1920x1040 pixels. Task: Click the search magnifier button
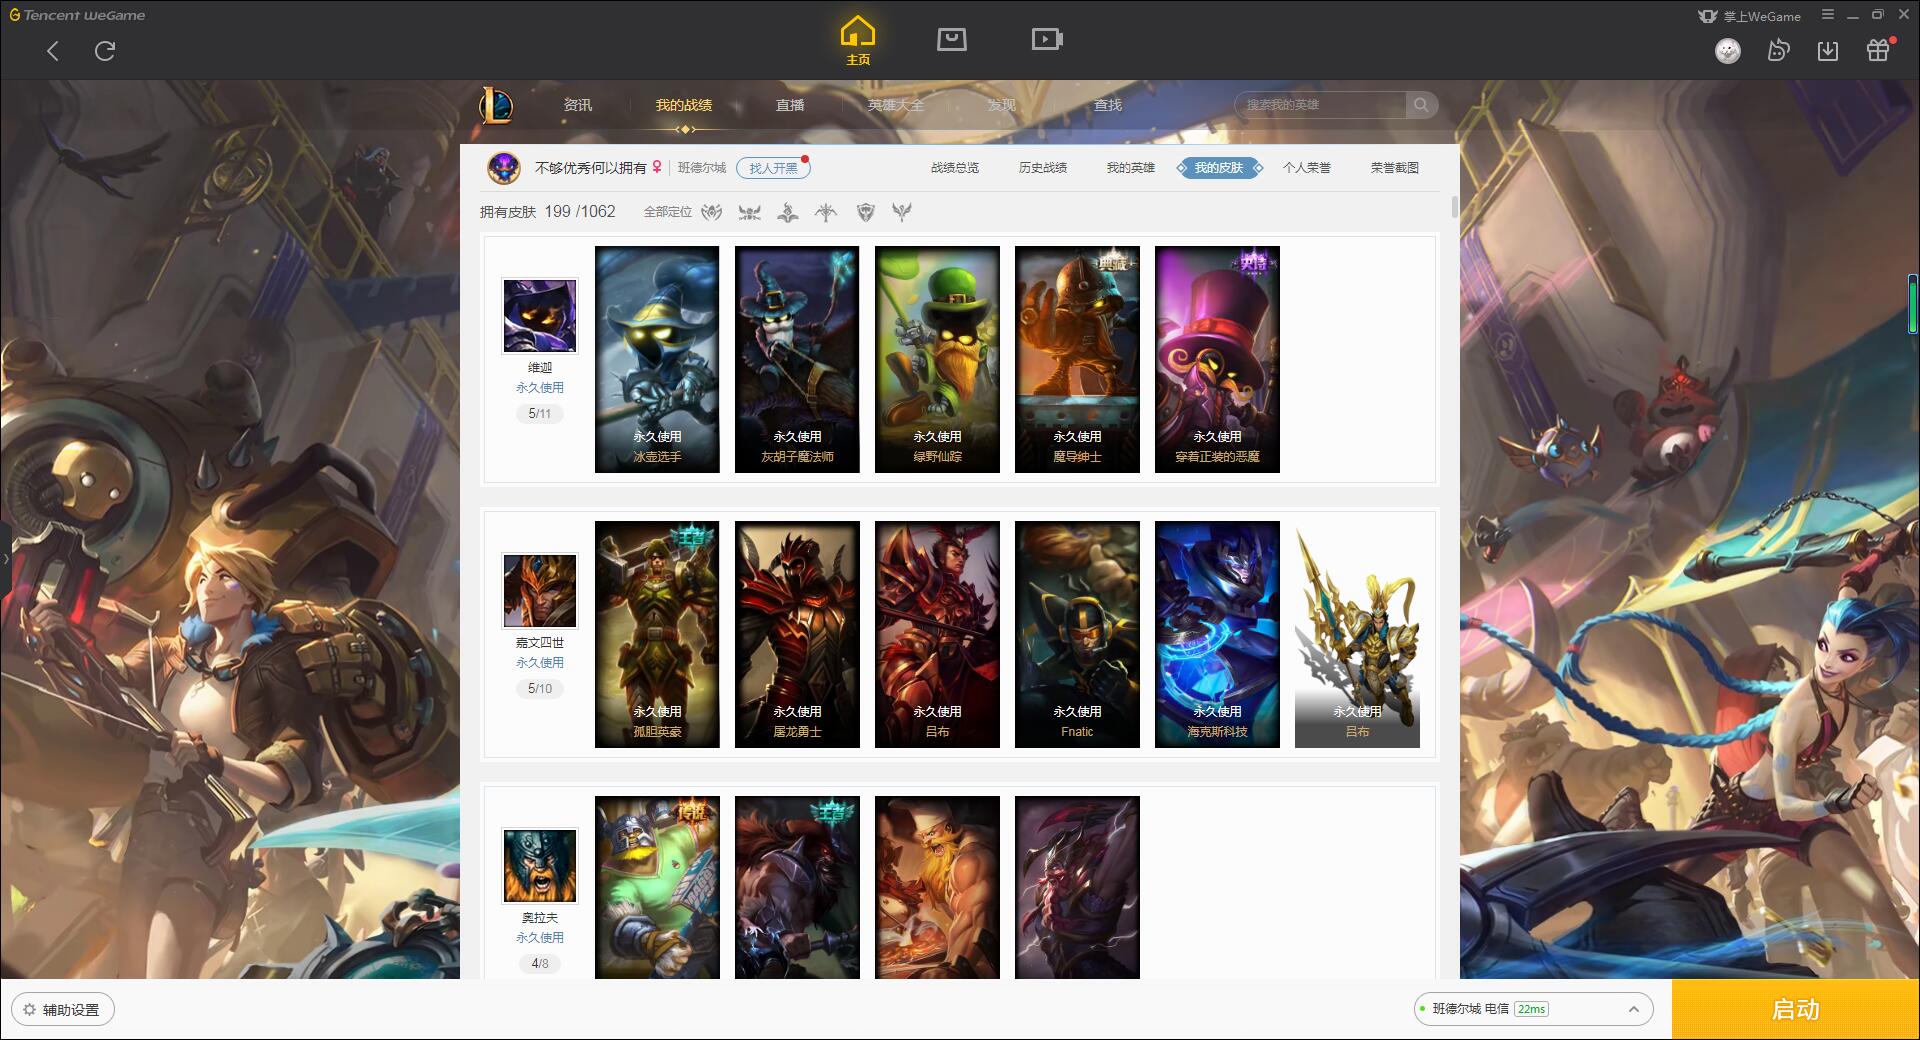tap(1421, 105)
